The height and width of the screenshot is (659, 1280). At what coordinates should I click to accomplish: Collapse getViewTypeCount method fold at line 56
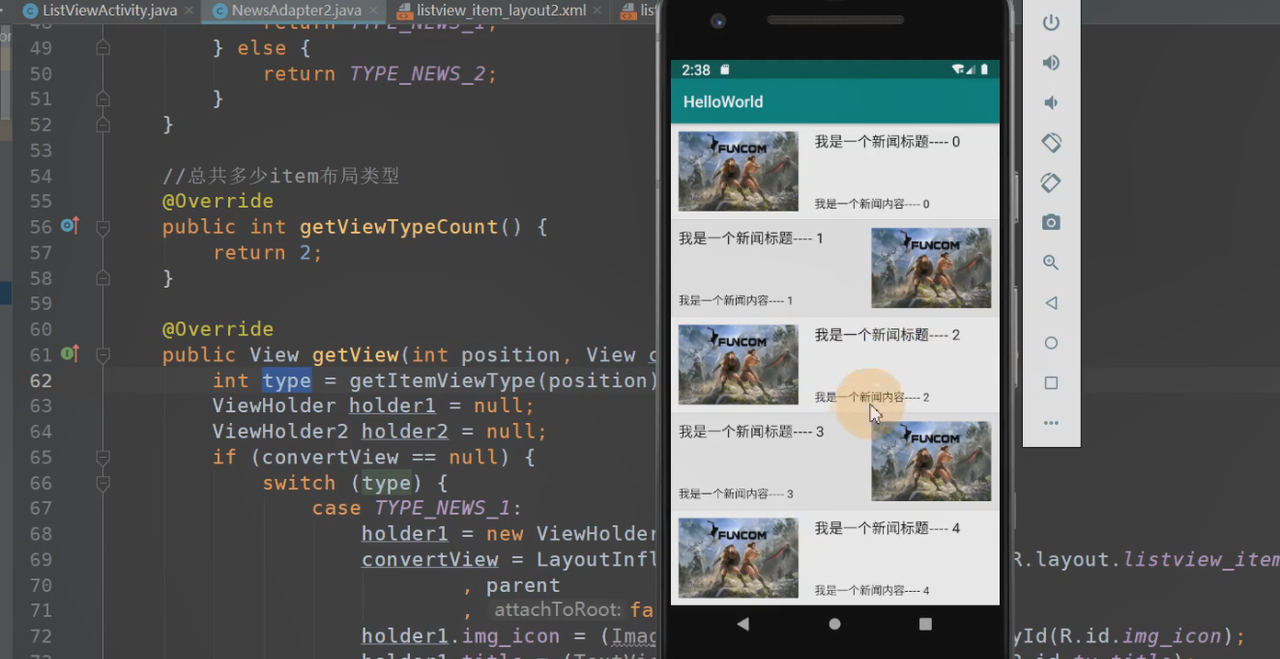click(x=102, y=227)
